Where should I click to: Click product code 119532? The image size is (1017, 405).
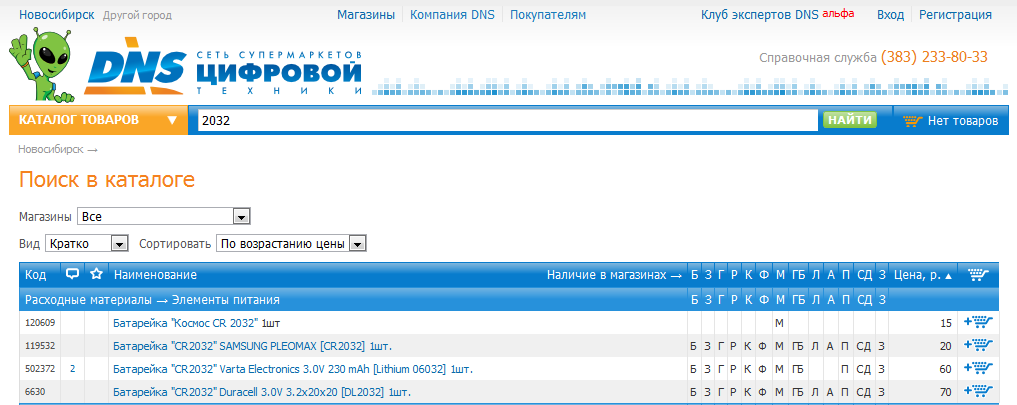40,345
